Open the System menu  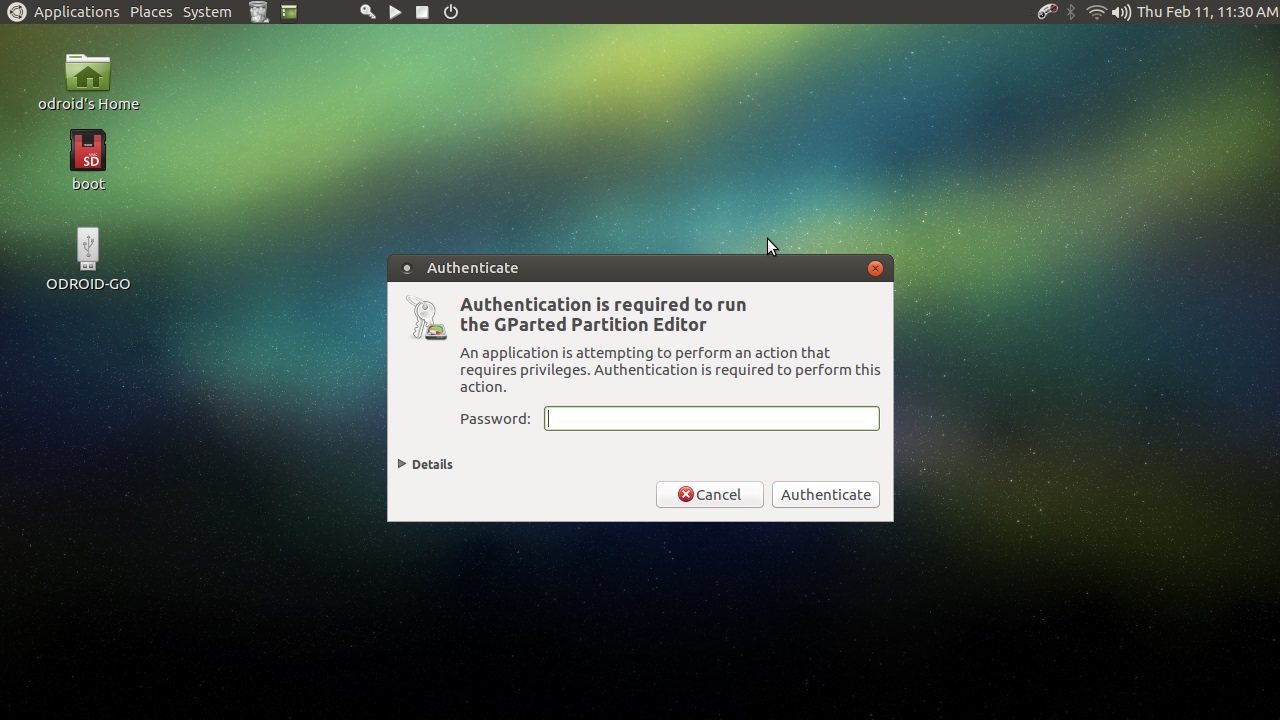click(207, 12)
